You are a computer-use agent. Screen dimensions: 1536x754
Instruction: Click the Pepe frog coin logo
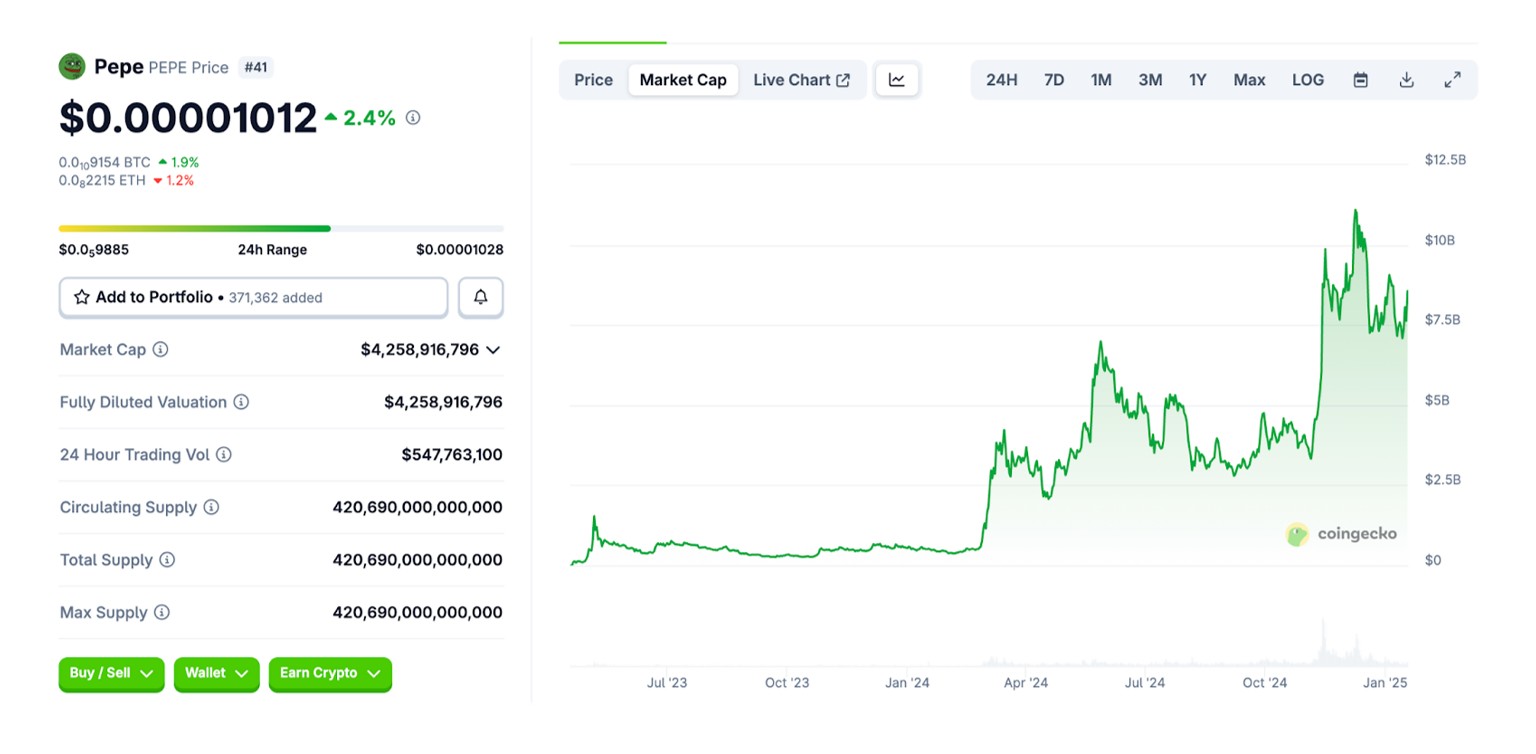pyautogui.click(x=72, y=67)
